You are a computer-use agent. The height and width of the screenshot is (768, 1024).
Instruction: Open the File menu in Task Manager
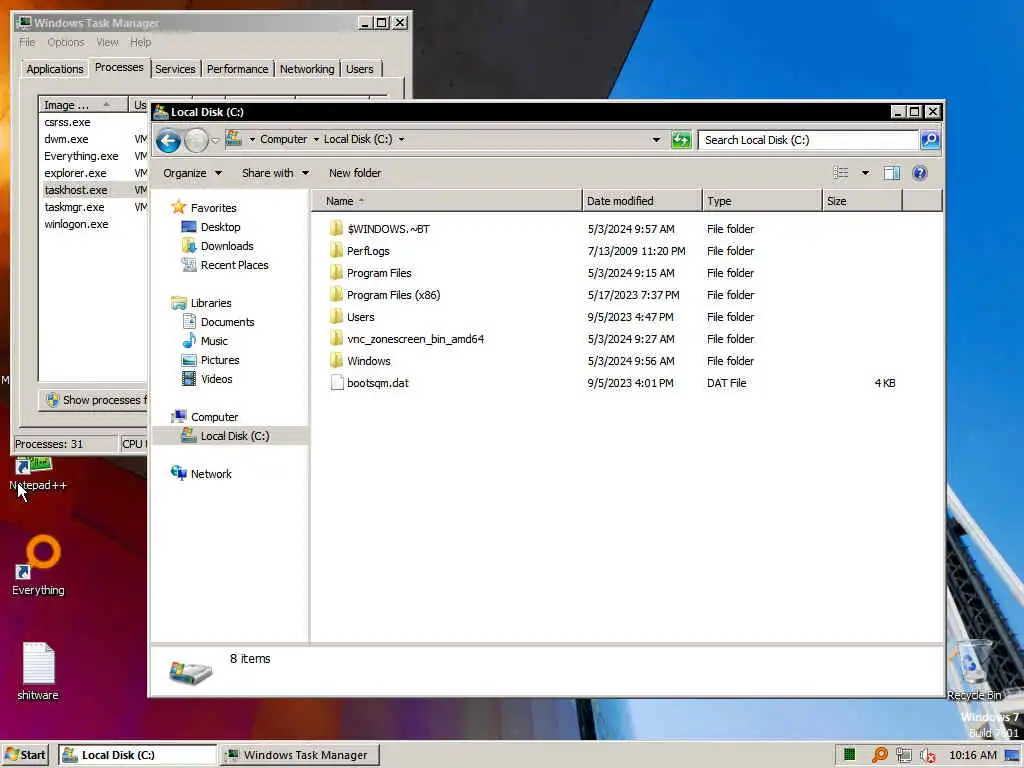27,42
